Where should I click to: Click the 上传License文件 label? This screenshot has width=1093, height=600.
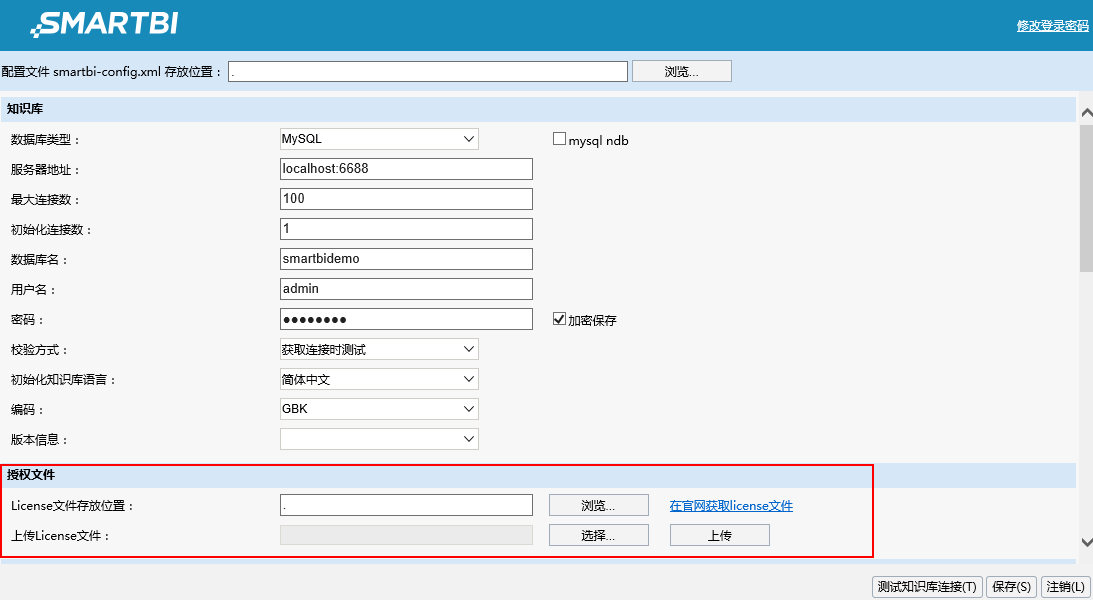click(x=61, y=536)
